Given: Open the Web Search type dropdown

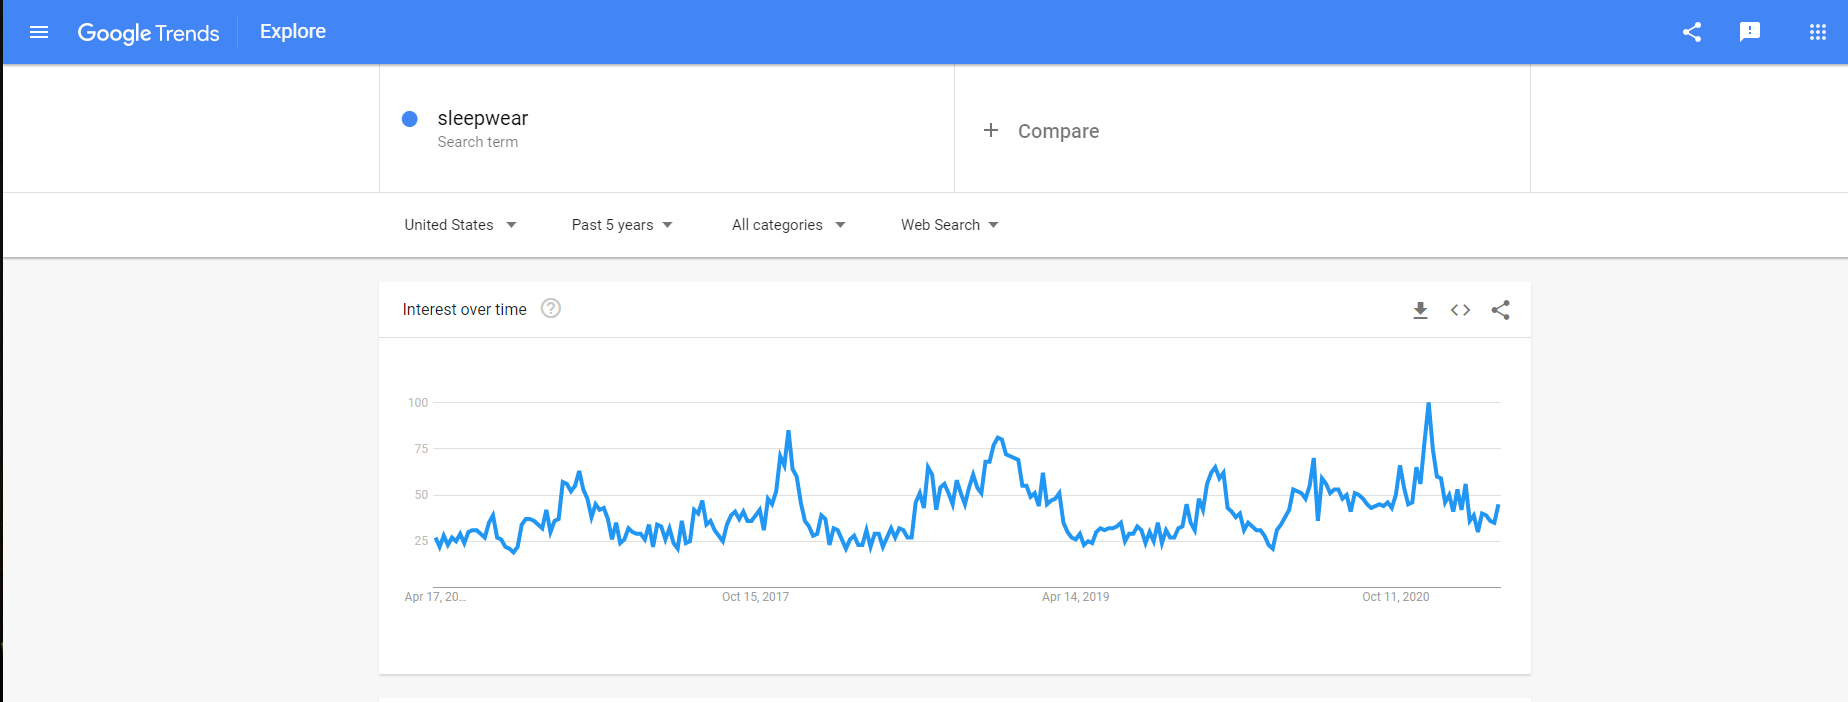Looking at the screenshot, I should [x=949, y=225].
